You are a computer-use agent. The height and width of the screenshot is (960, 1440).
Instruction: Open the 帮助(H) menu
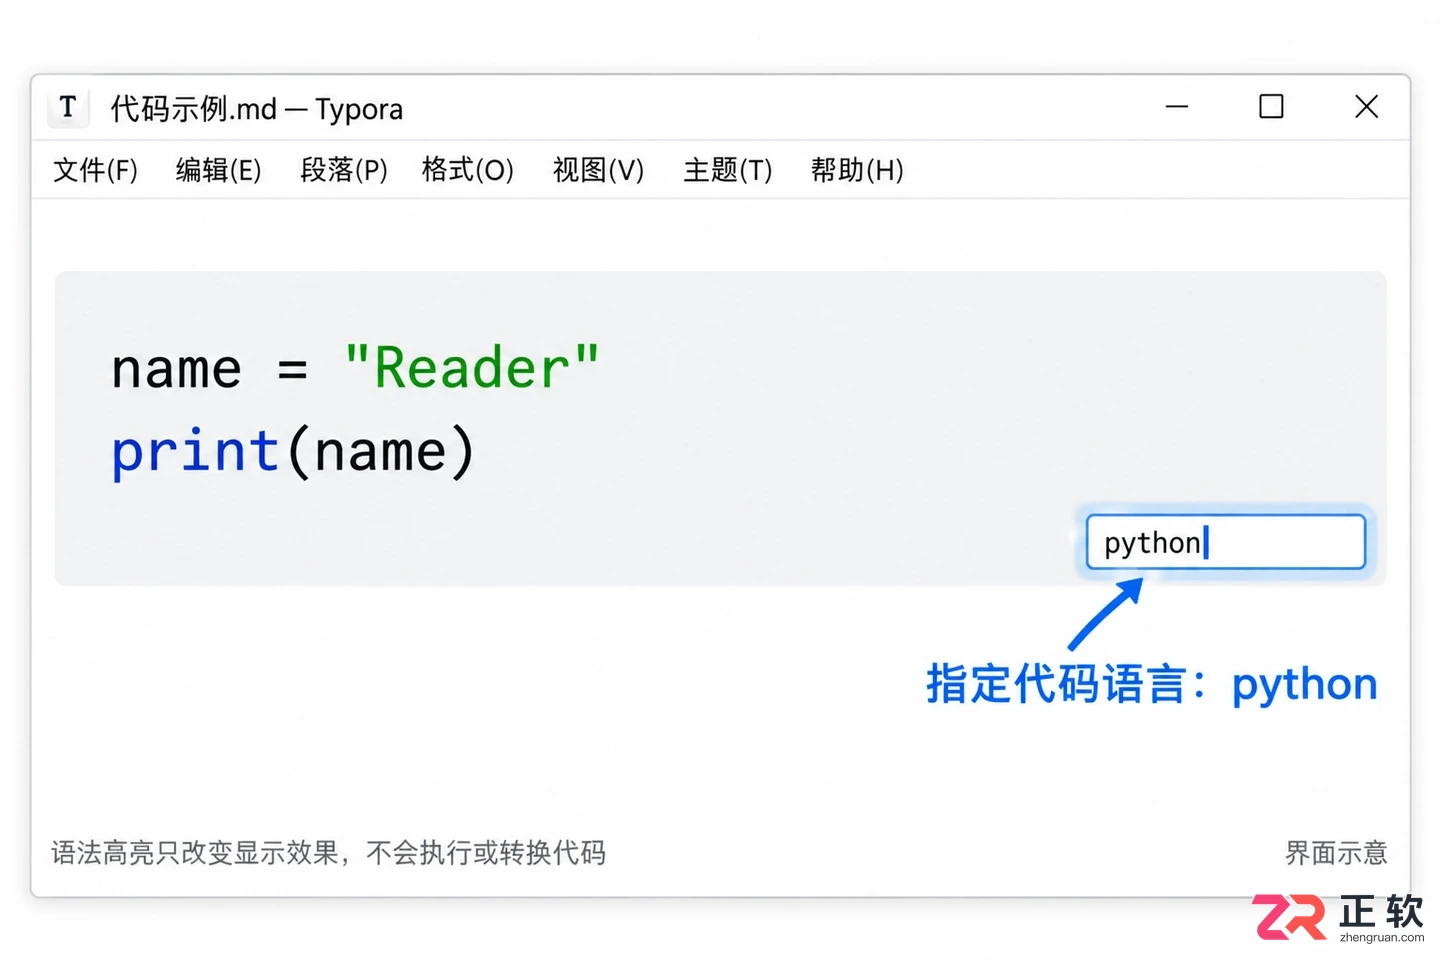tap(857, 170)
